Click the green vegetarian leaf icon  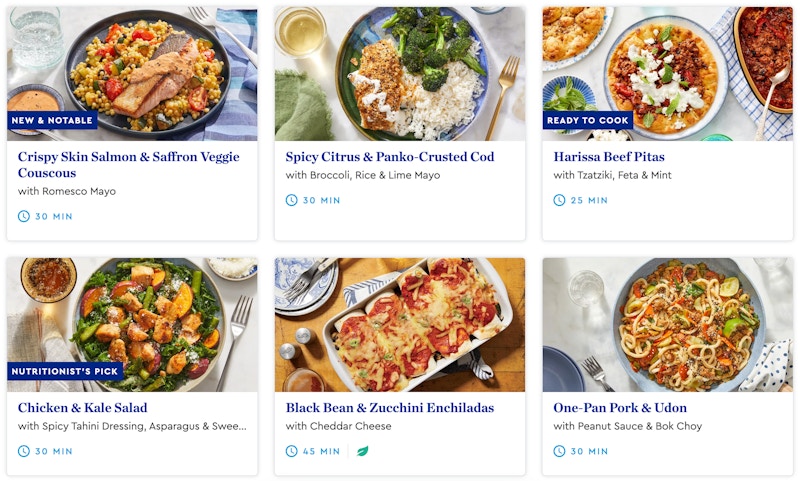click(x=363, y=451)
